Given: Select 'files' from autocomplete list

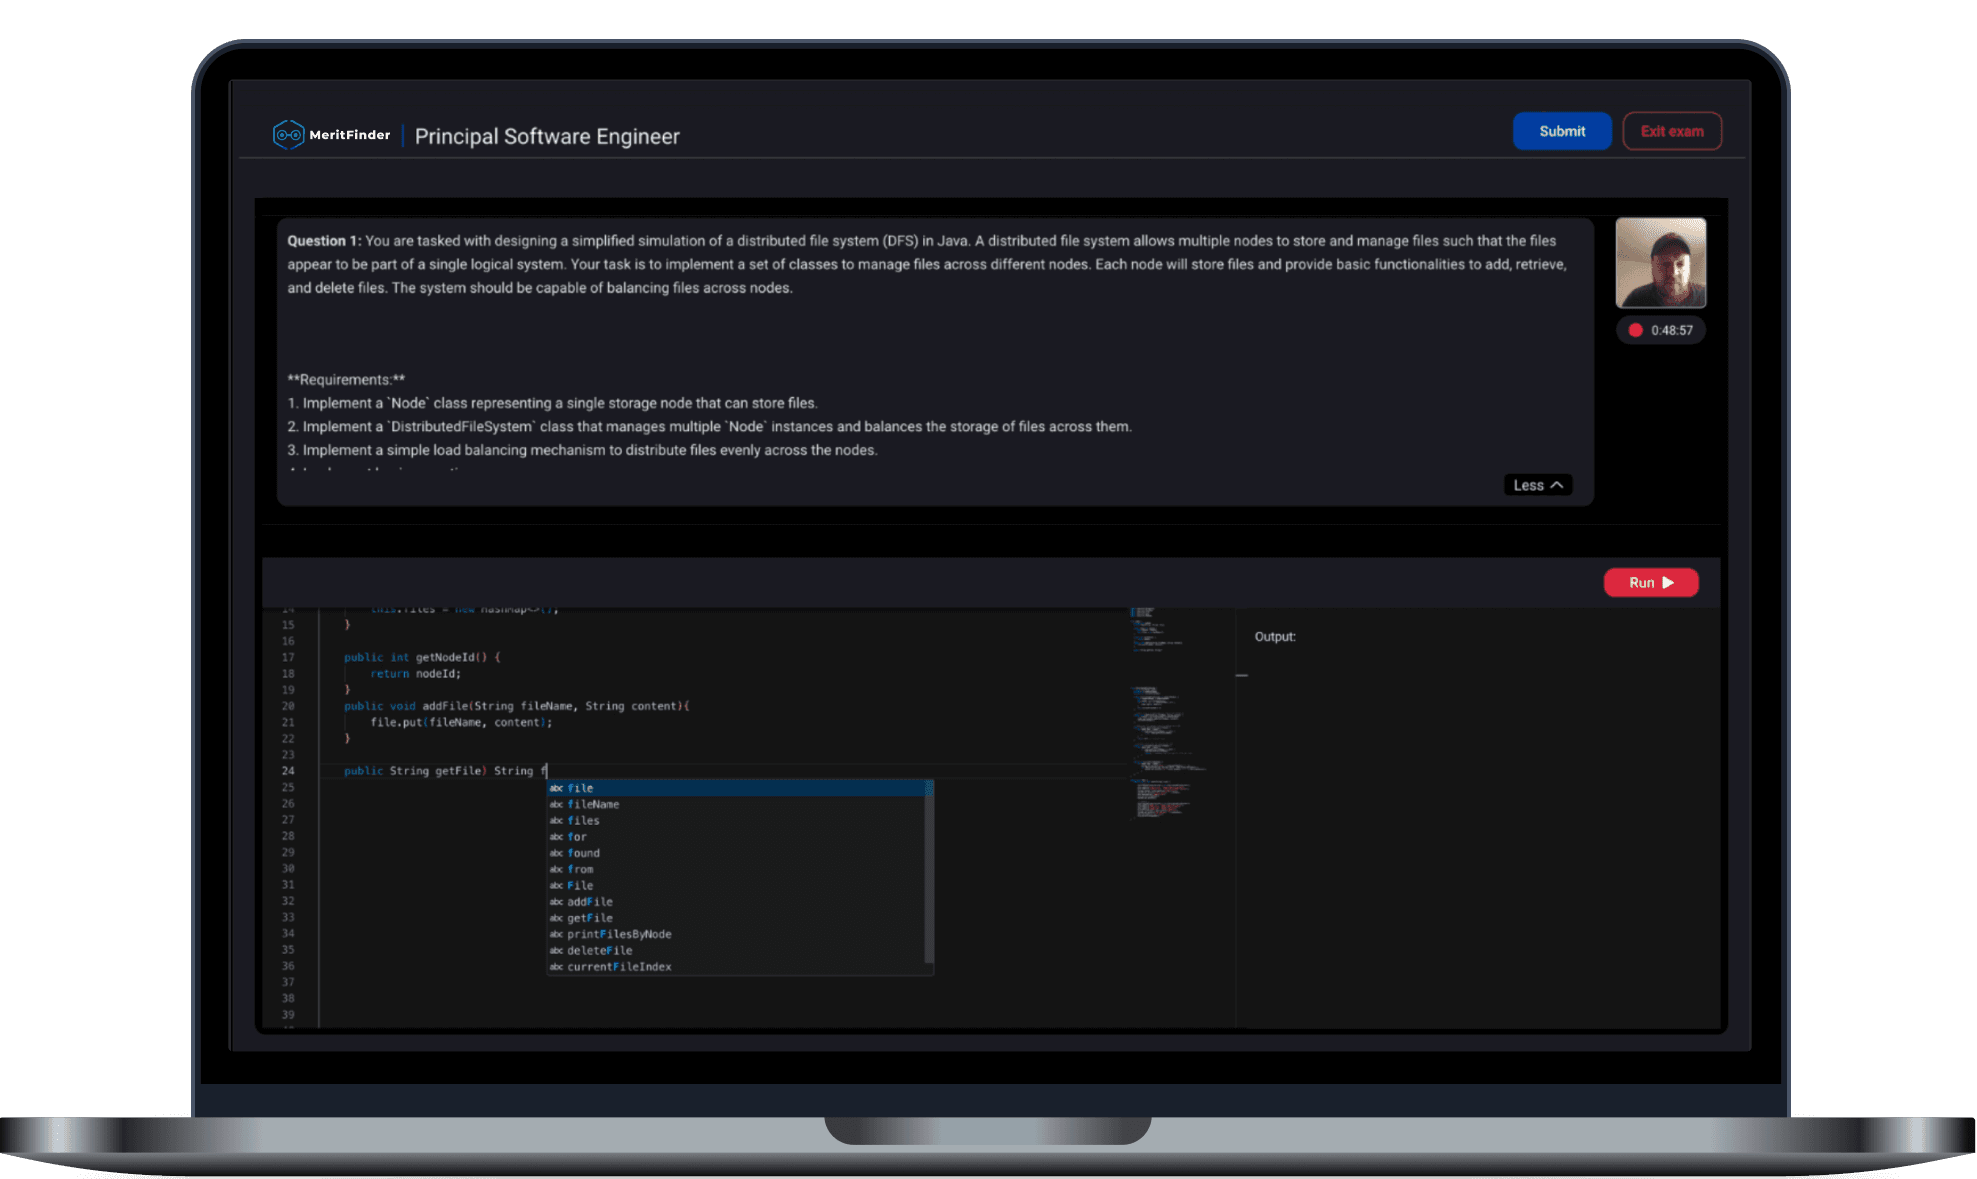Looking at the screenshot, I should pyautogui.click(x=583, y=821).
